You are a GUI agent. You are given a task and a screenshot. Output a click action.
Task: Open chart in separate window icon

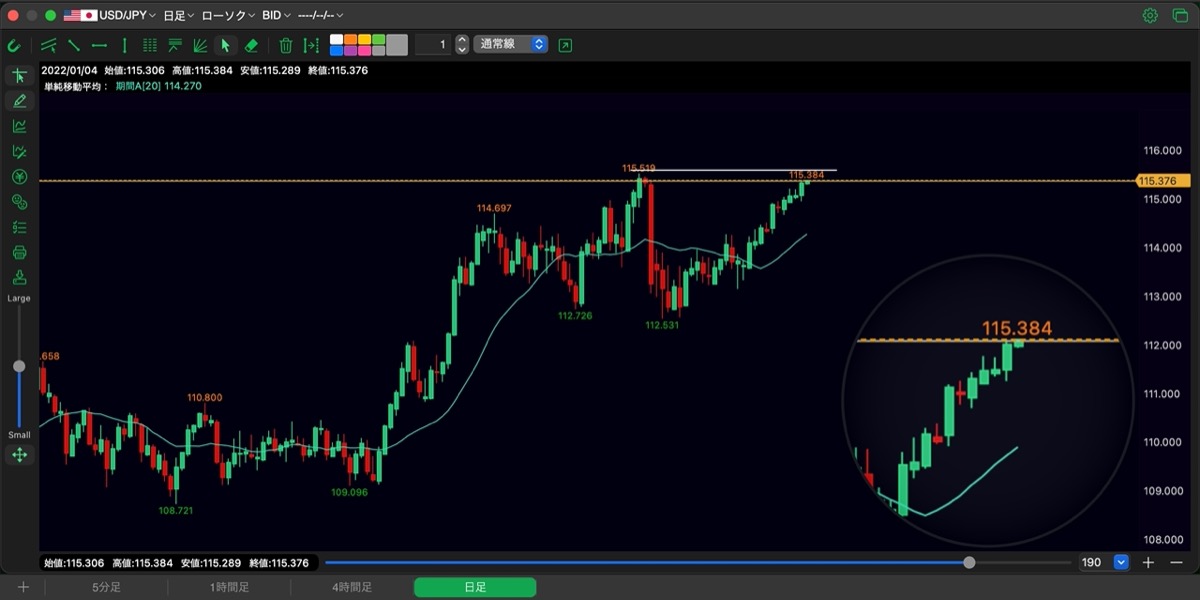click(566, 45)
